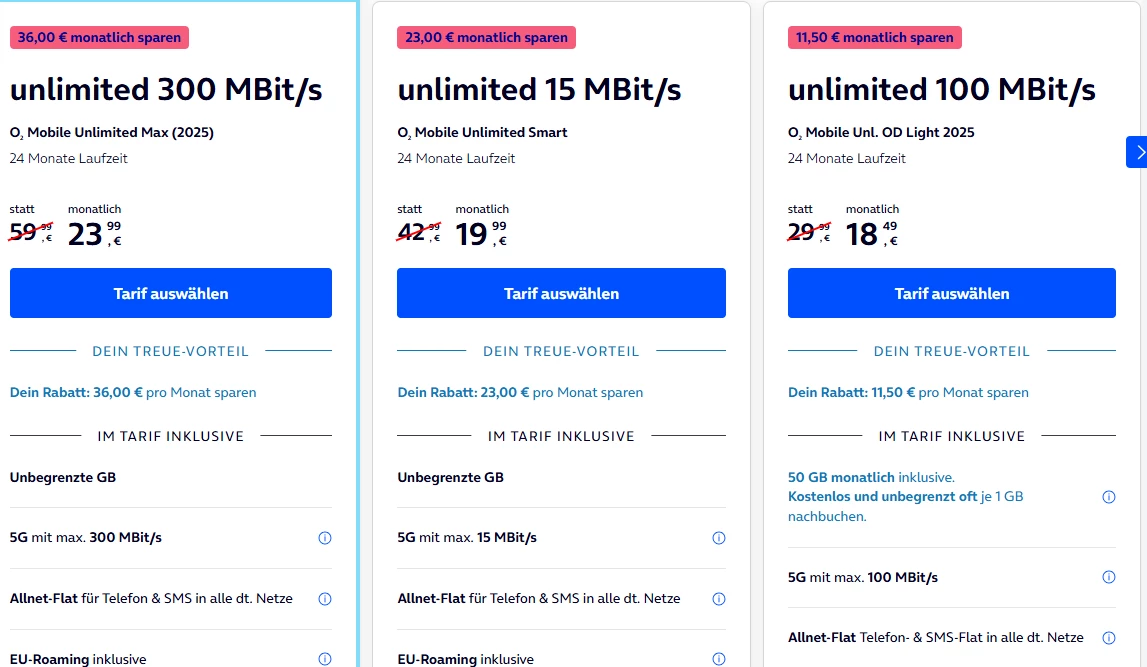Click the 36,00 € monatlich sparen badge
Screen dimensions: 1147x667
pos(99,37)
